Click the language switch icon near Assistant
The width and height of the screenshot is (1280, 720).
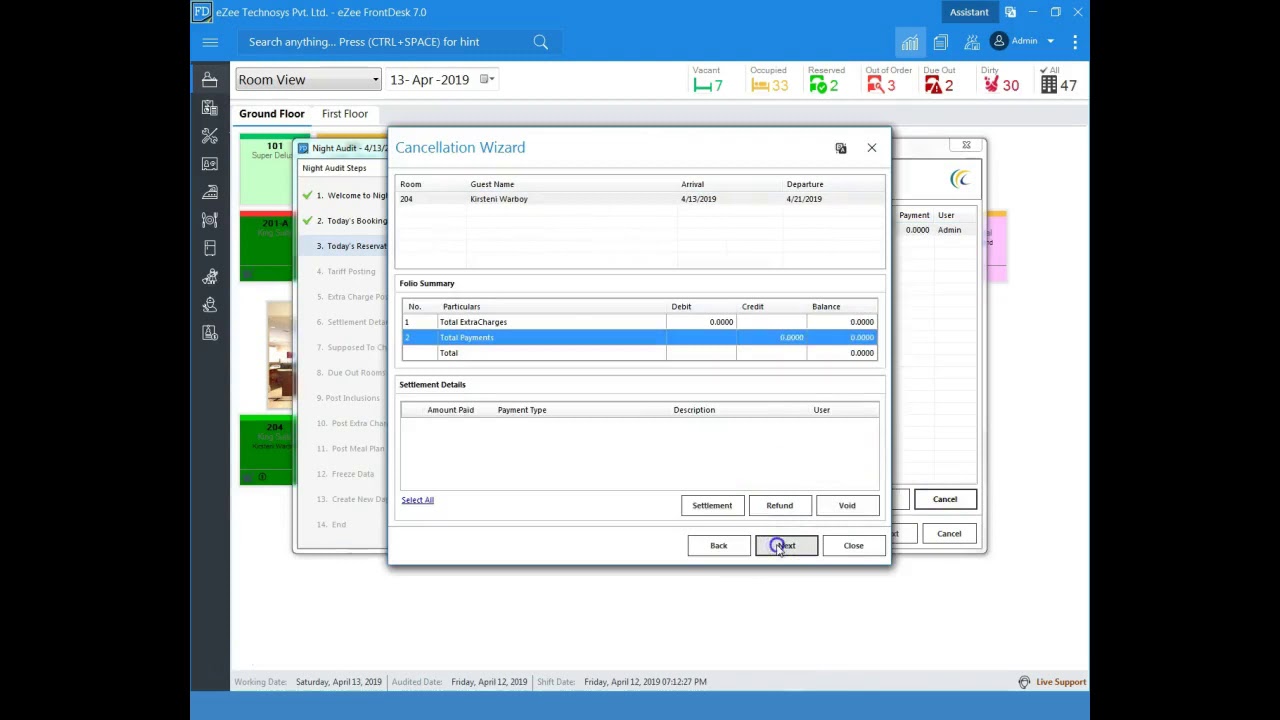point(1010,12)
